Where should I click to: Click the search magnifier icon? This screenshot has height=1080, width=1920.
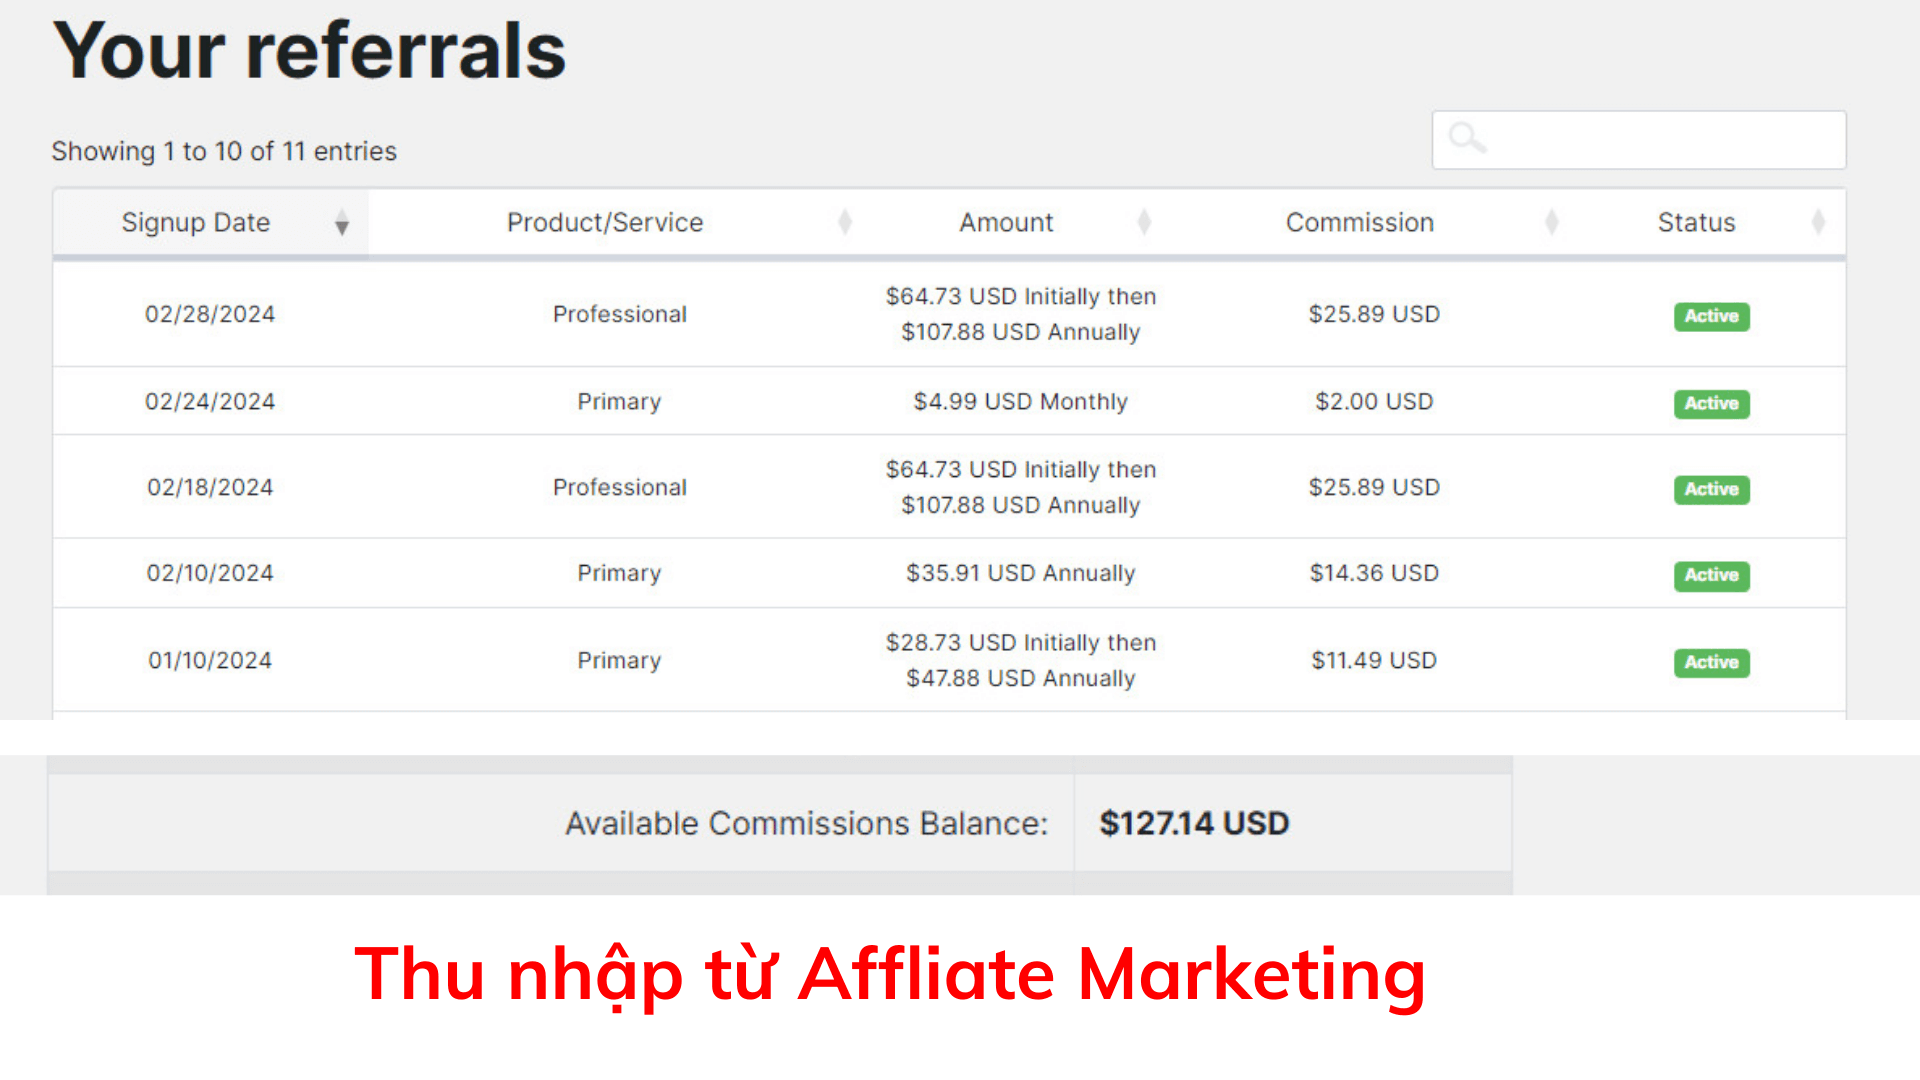pos(1467,138)
